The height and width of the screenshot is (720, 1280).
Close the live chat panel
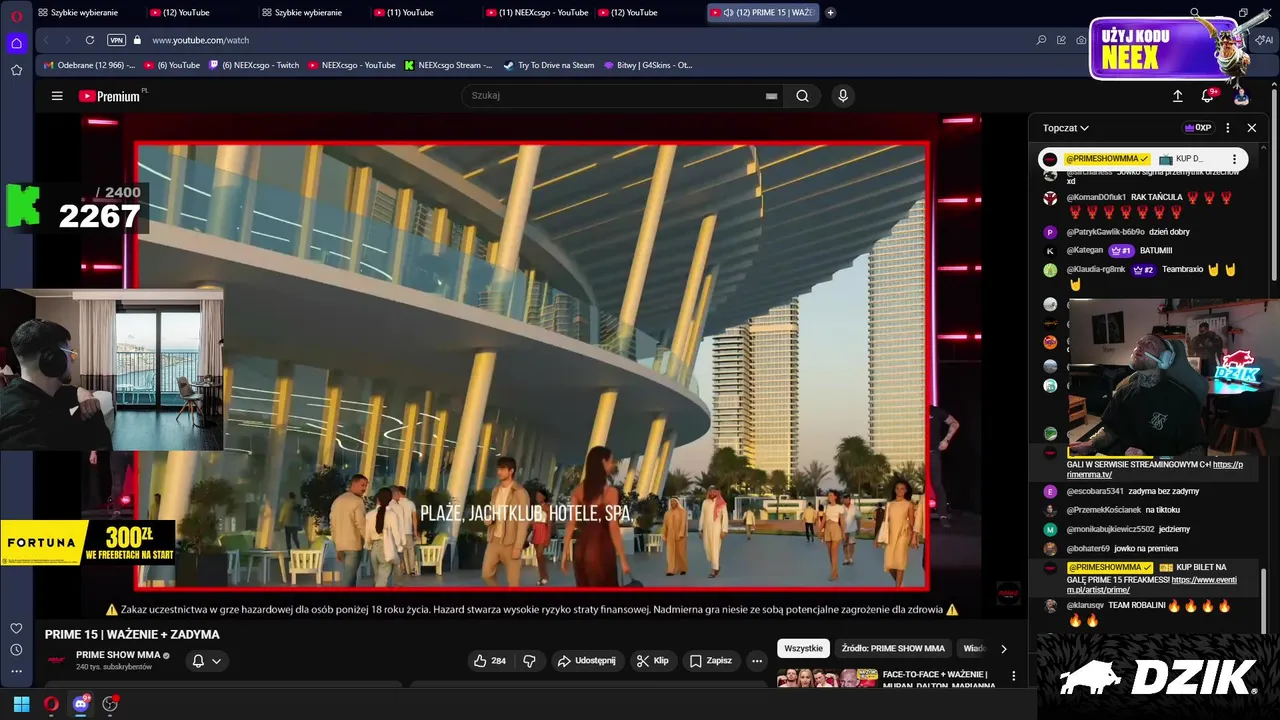click(1251, 128)
